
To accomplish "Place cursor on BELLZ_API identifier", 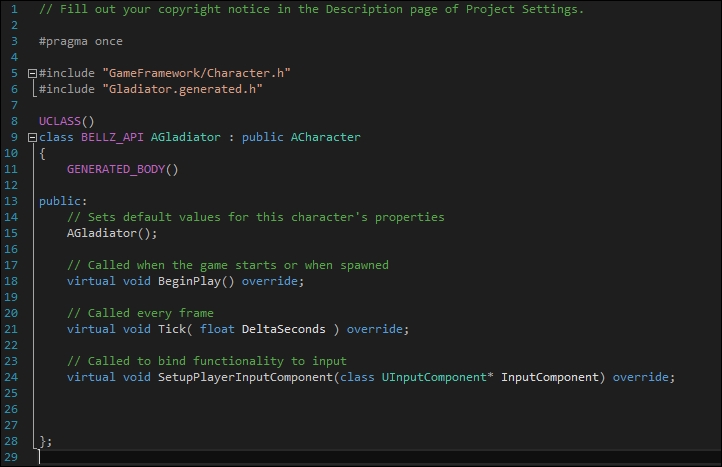I will pos(112,137).
